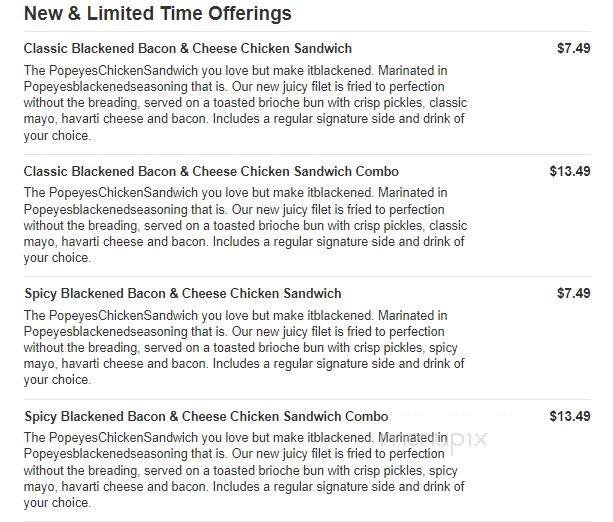Viewport: 613px width, 522px height.
Task: Open Classic Blackened Bacon & Cheese Chicken Sandwich
Action: pyautogui.click(x=187, y=48)
